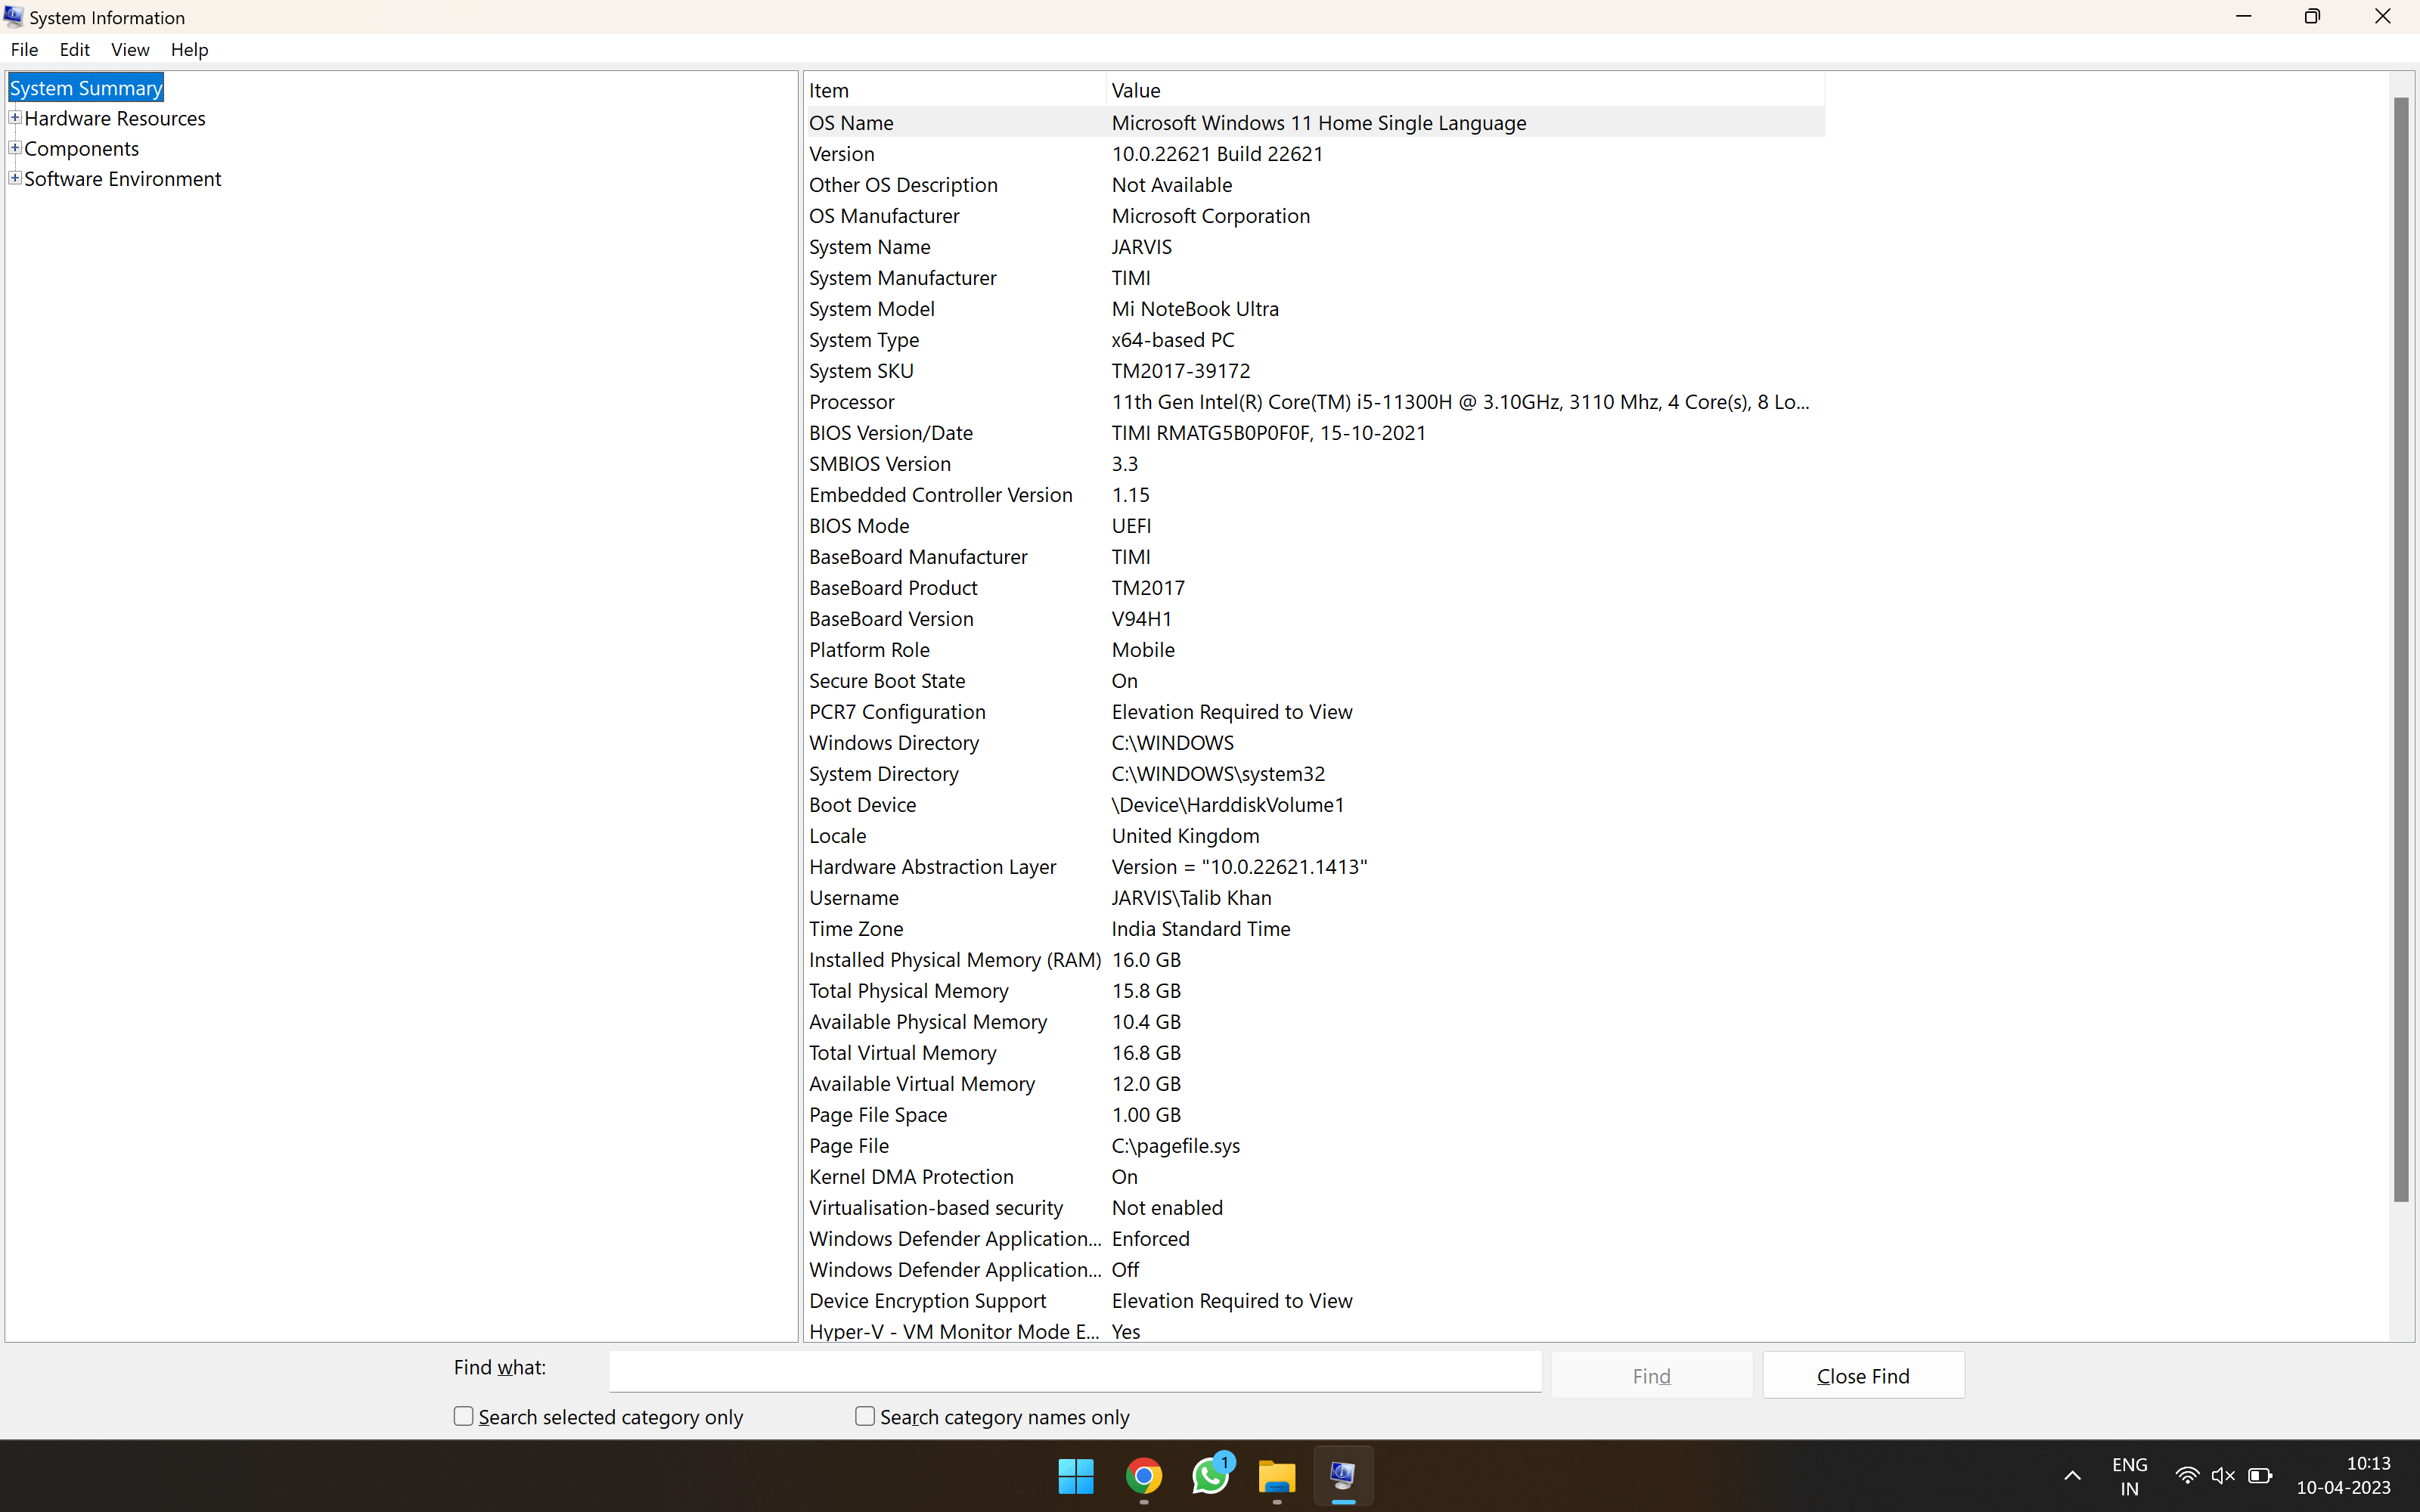The width and height of the screenshot is (2420, 1512).
Task: Select the System SKU row
Action: coord(1315,370)
